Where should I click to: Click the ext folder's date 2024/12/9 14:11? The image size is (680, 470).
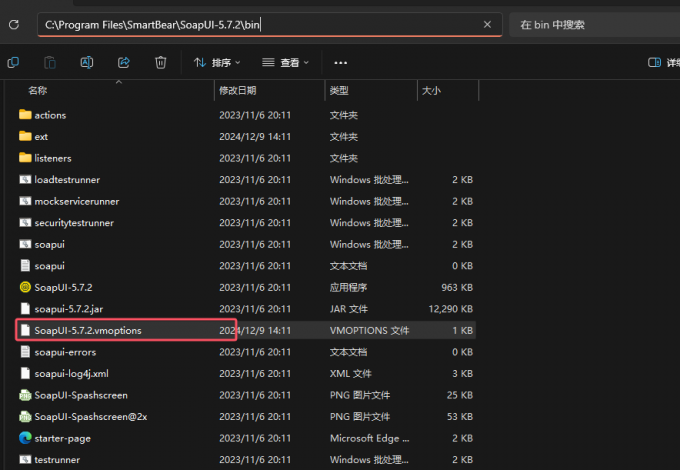pyautogui.click(x=255, y=137)
